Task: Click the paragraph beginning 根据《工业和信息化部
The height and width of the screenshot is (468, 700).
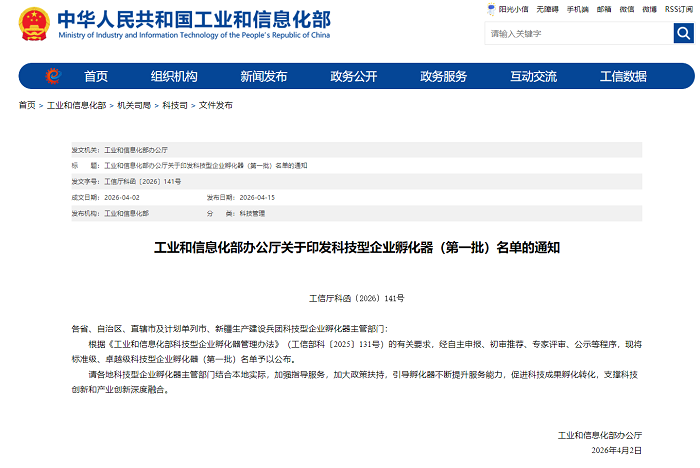Action: 357,352
